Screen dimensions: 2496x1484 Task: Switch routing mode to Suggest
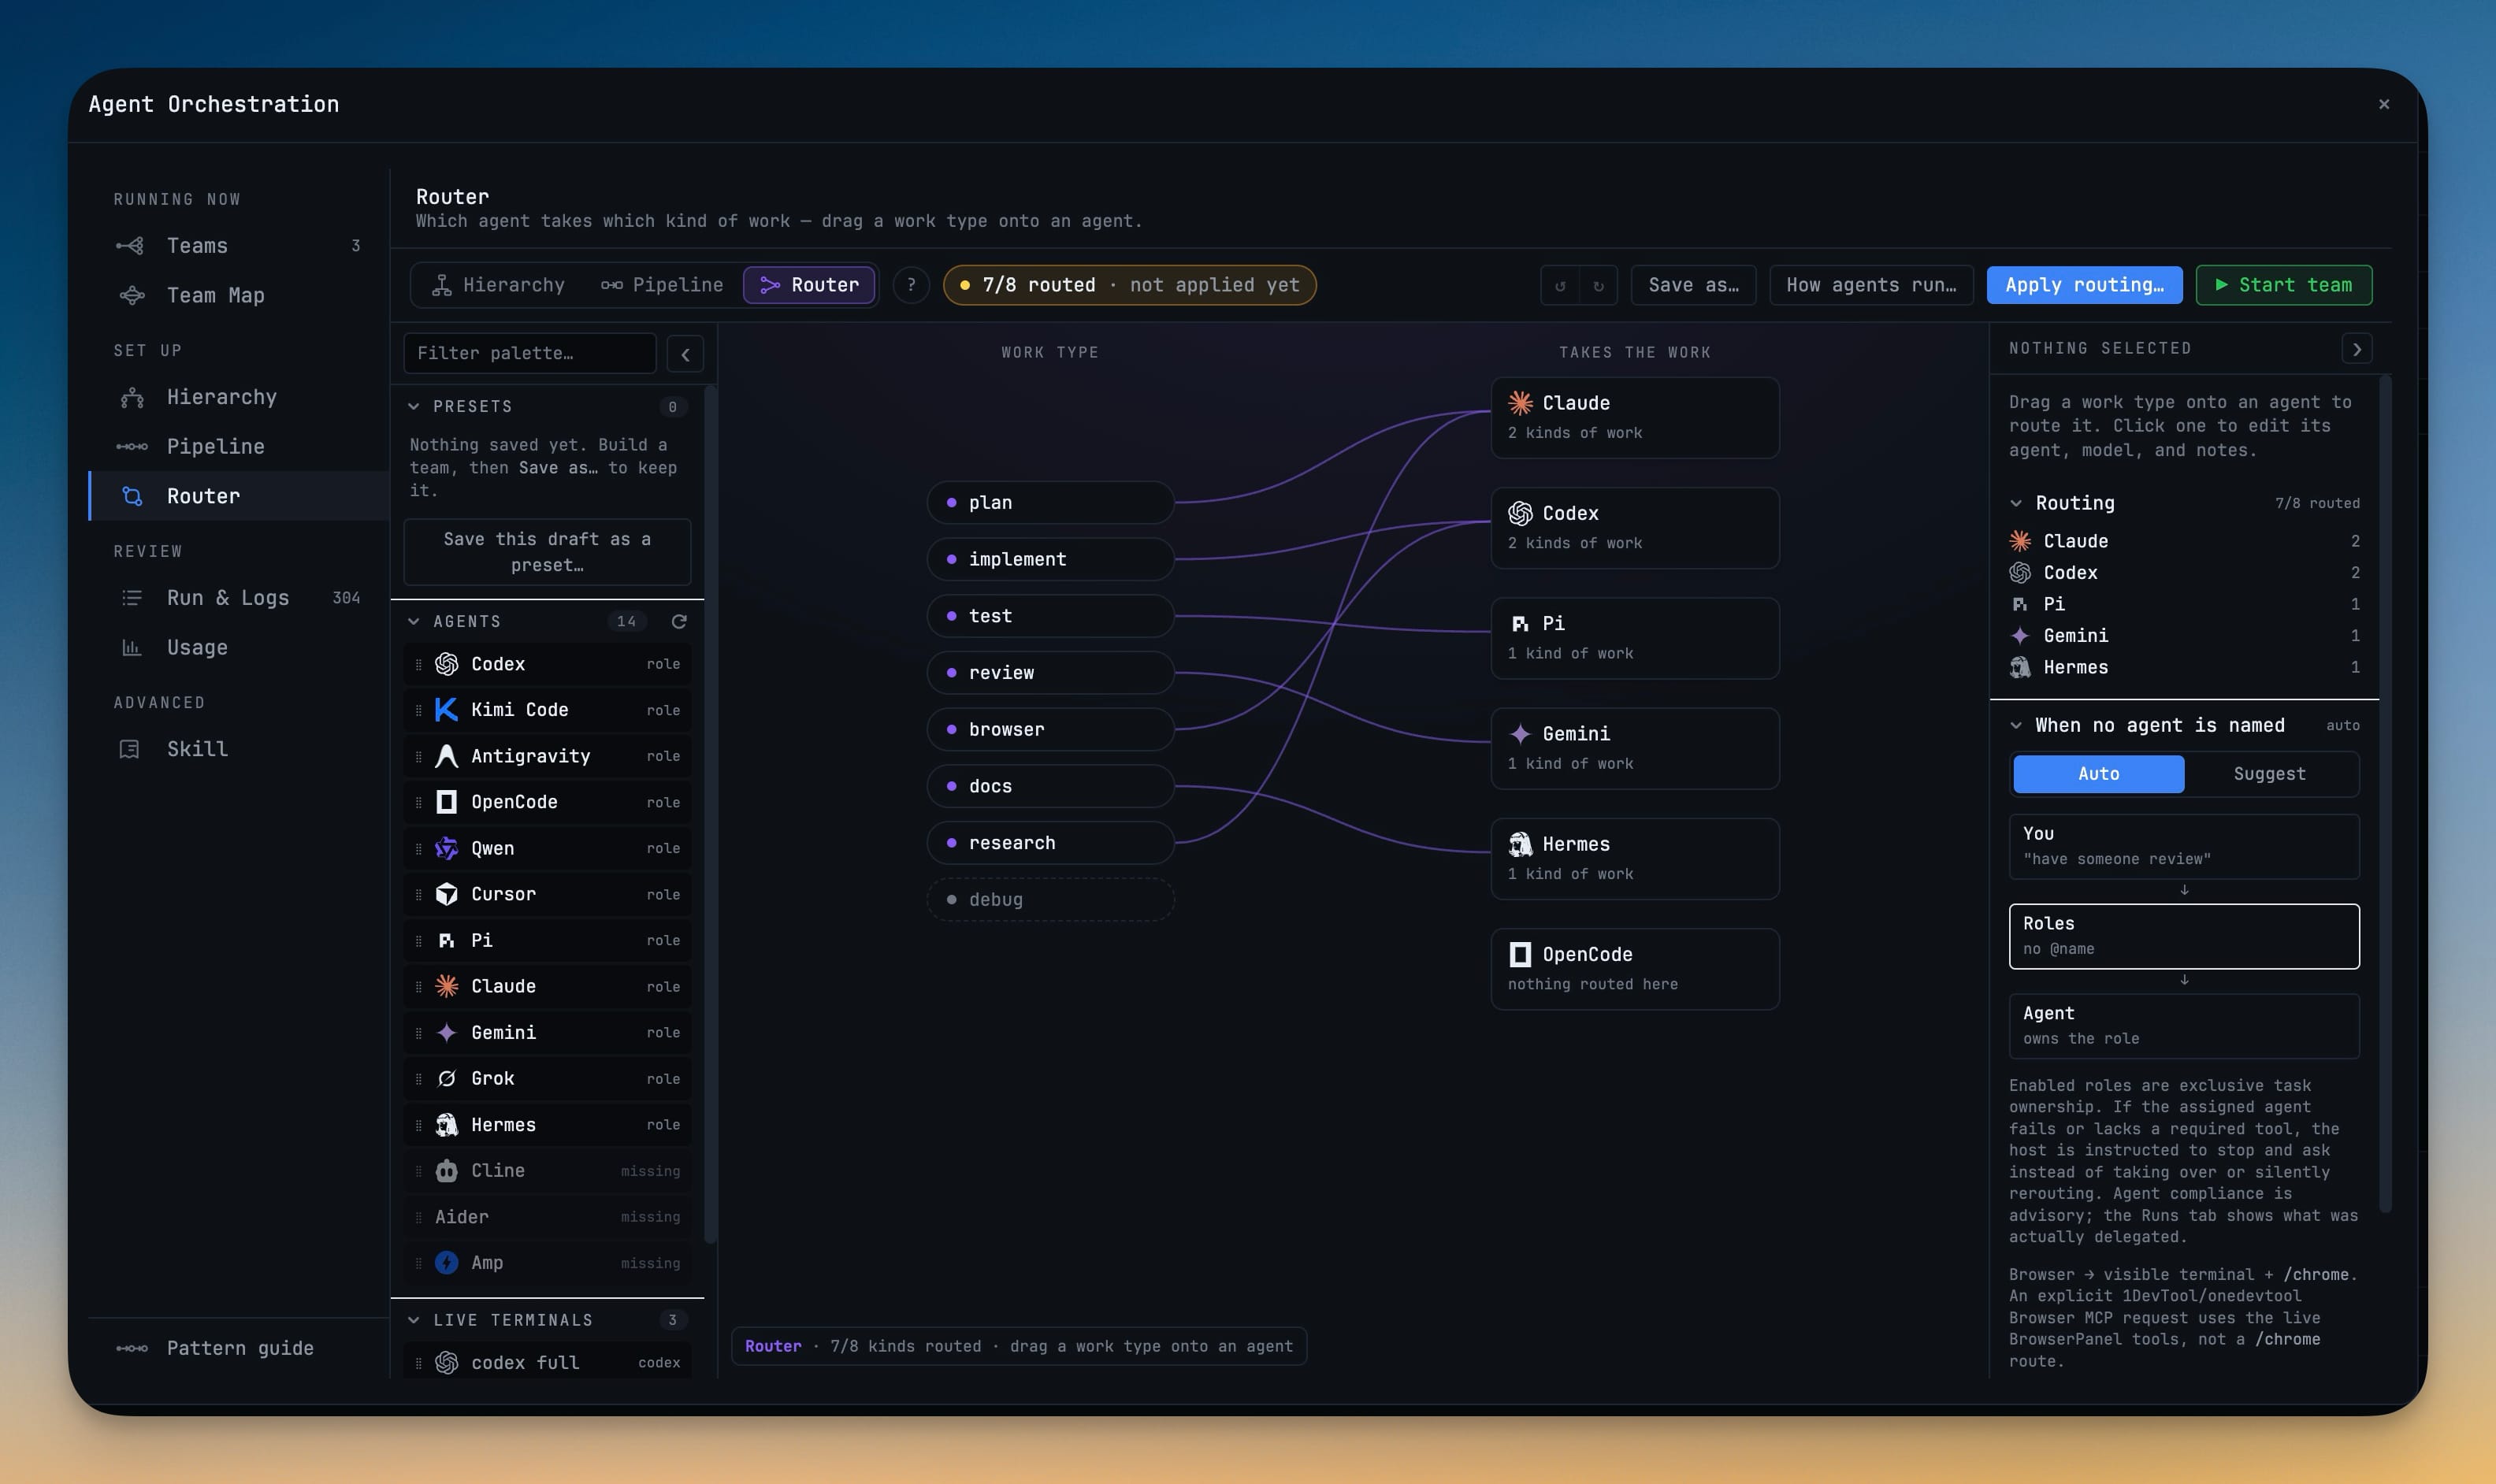click(2269, 774)
